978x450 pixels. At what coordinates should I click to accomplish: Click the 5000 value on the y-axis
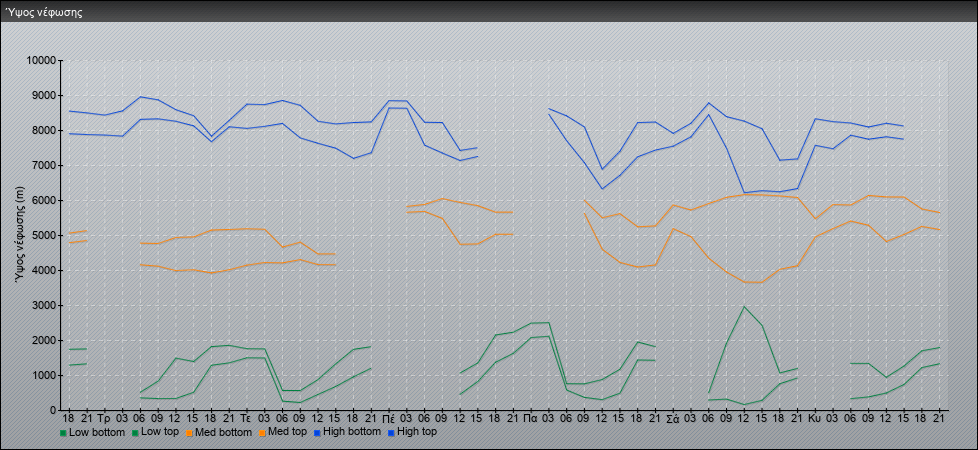[x=44, y=235]
